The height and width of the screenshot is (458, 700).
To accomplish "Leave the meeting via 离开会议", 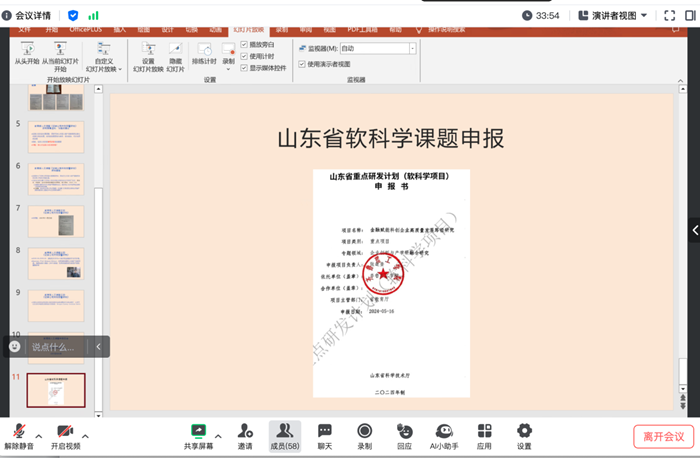I will coord(662,436).
